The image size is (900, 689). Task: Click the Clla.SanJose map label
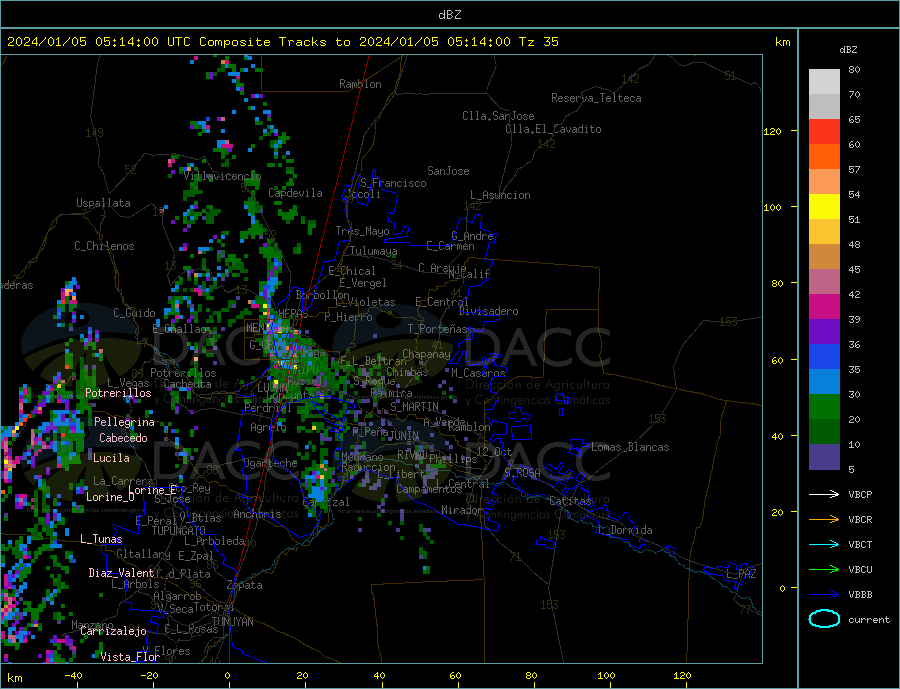pos(498,116)
